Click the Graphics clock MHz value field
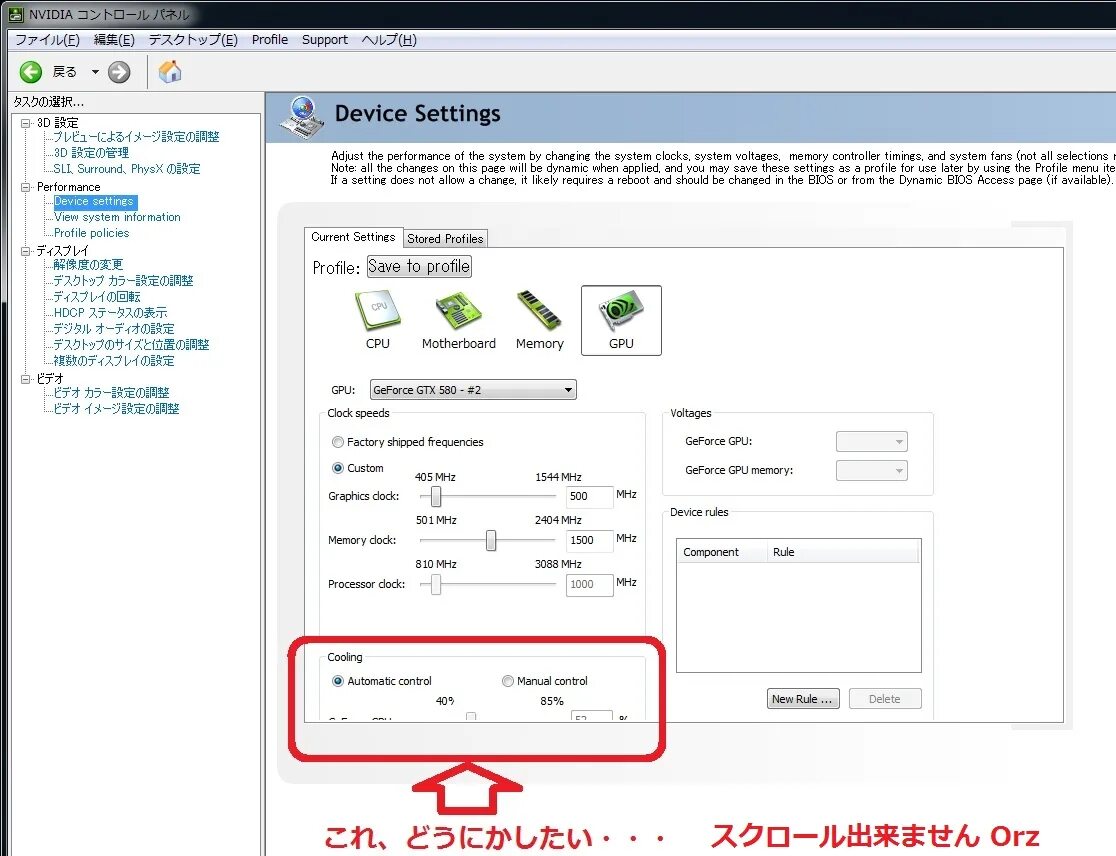1116x856 pixels. (589, 497)
